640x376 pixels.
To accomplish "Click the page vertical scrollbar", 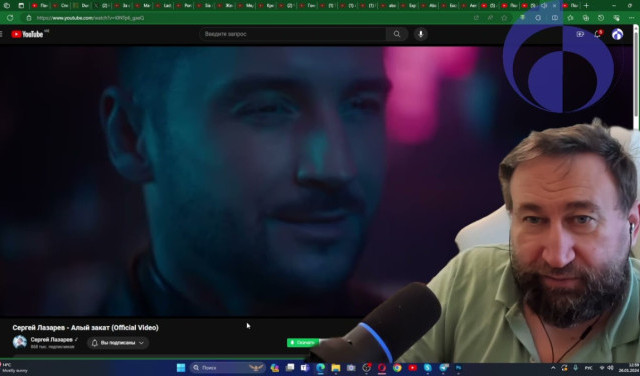I will pyautogui.click(x=636, y=78).
